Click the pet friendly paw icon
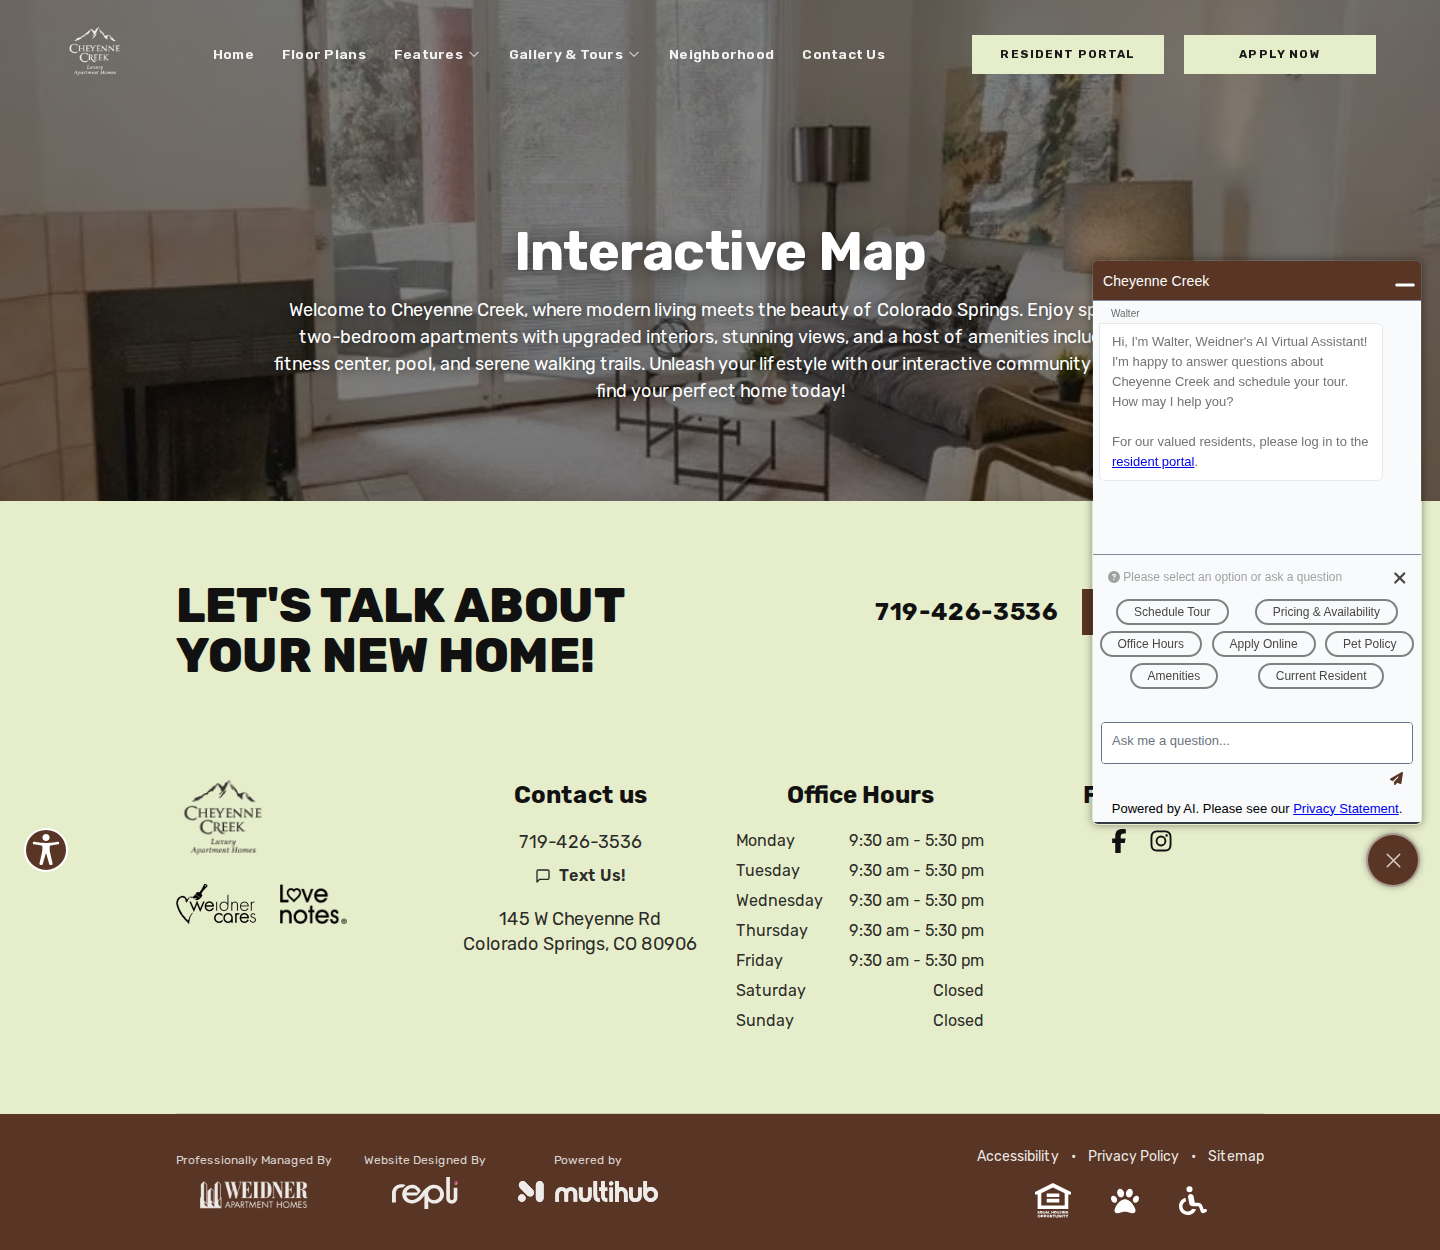This screenshot has width=1440, height=1250. (1125, 1200)
